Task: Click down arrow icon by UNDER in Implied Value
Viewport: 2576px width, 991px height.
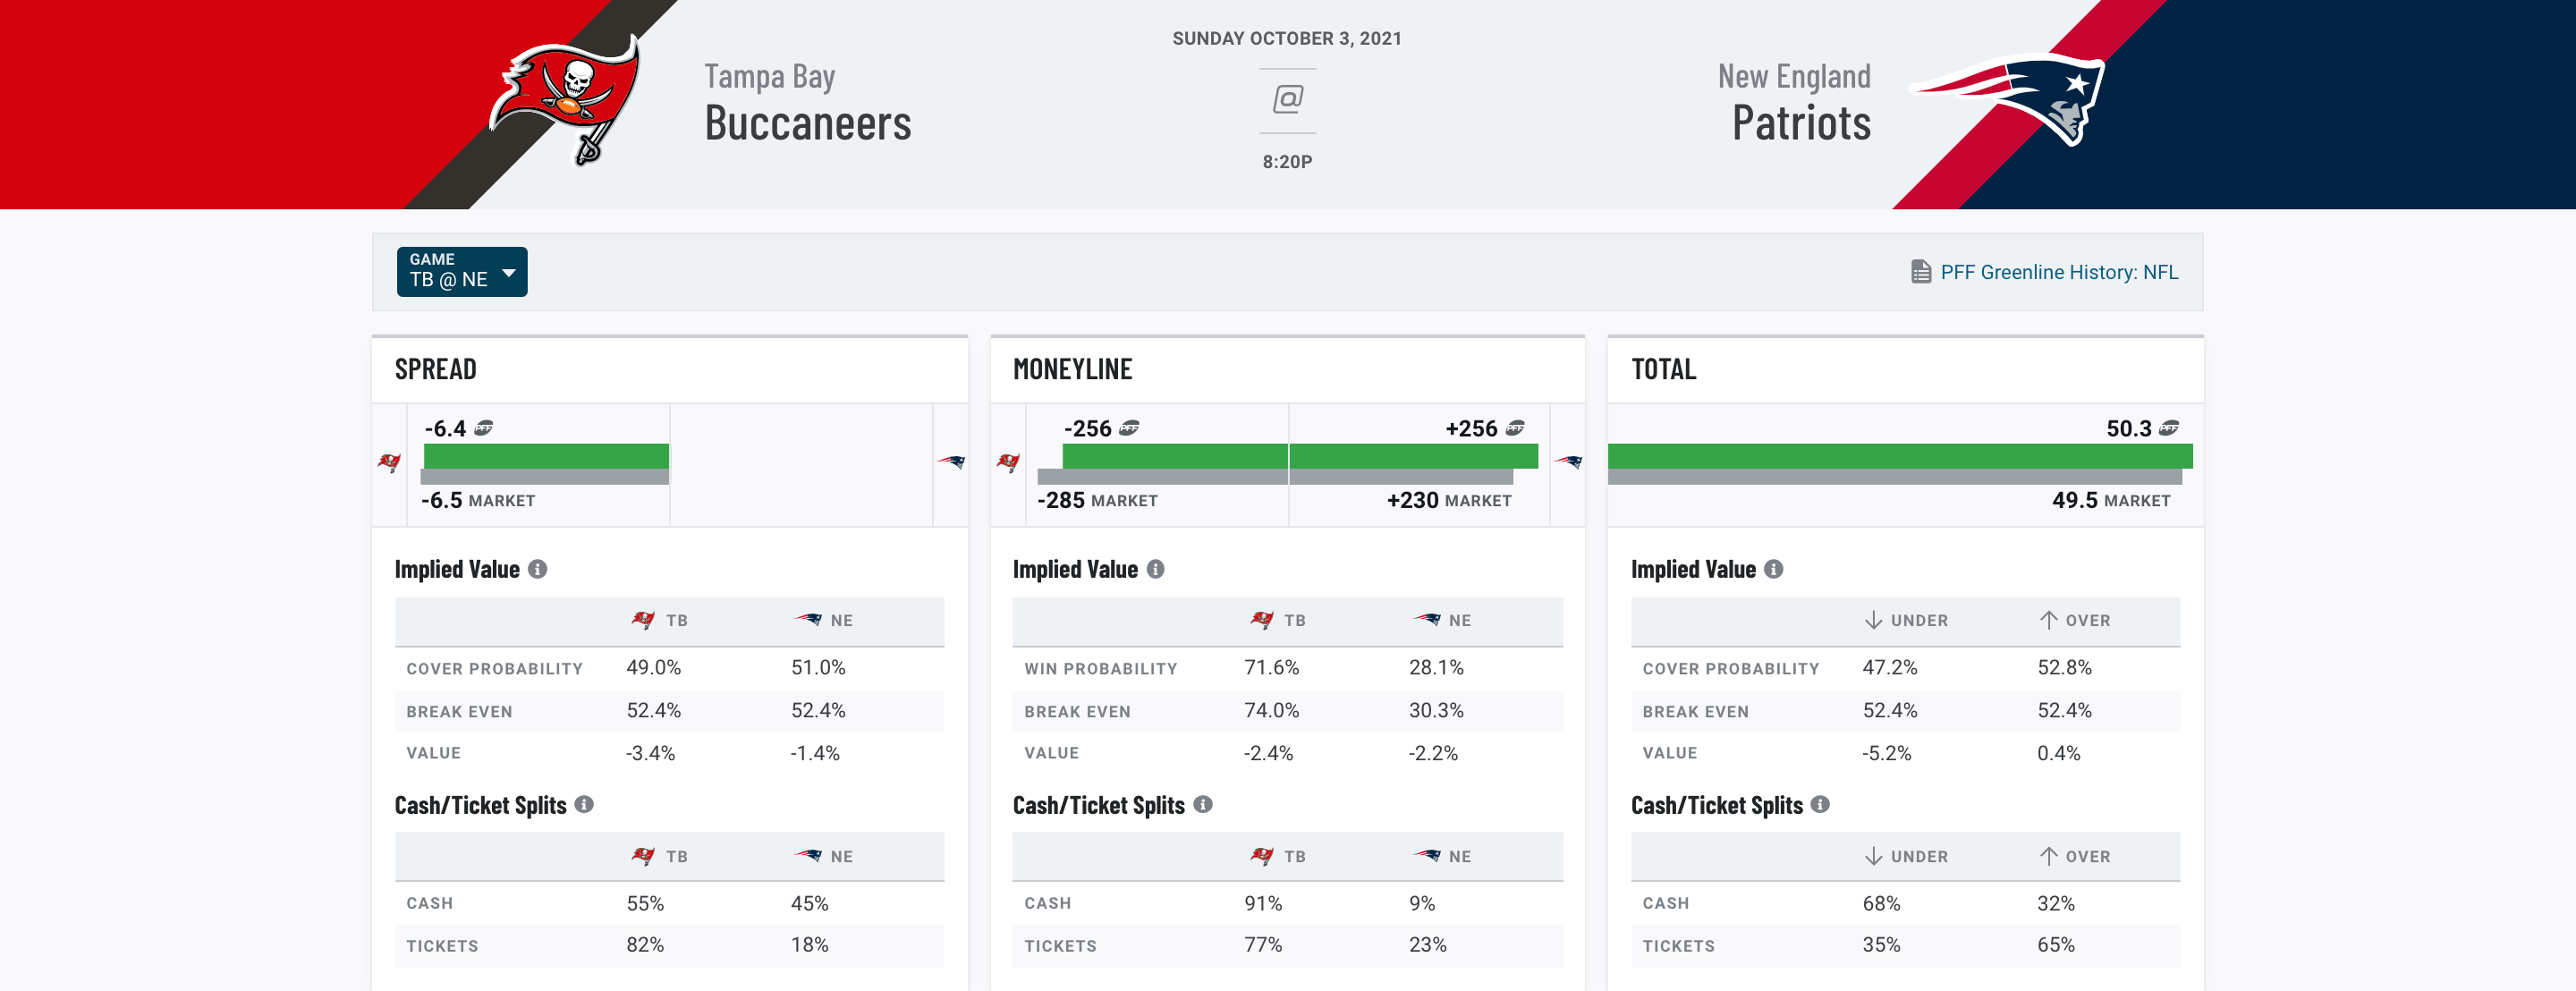Action: tap(1874, 620)
